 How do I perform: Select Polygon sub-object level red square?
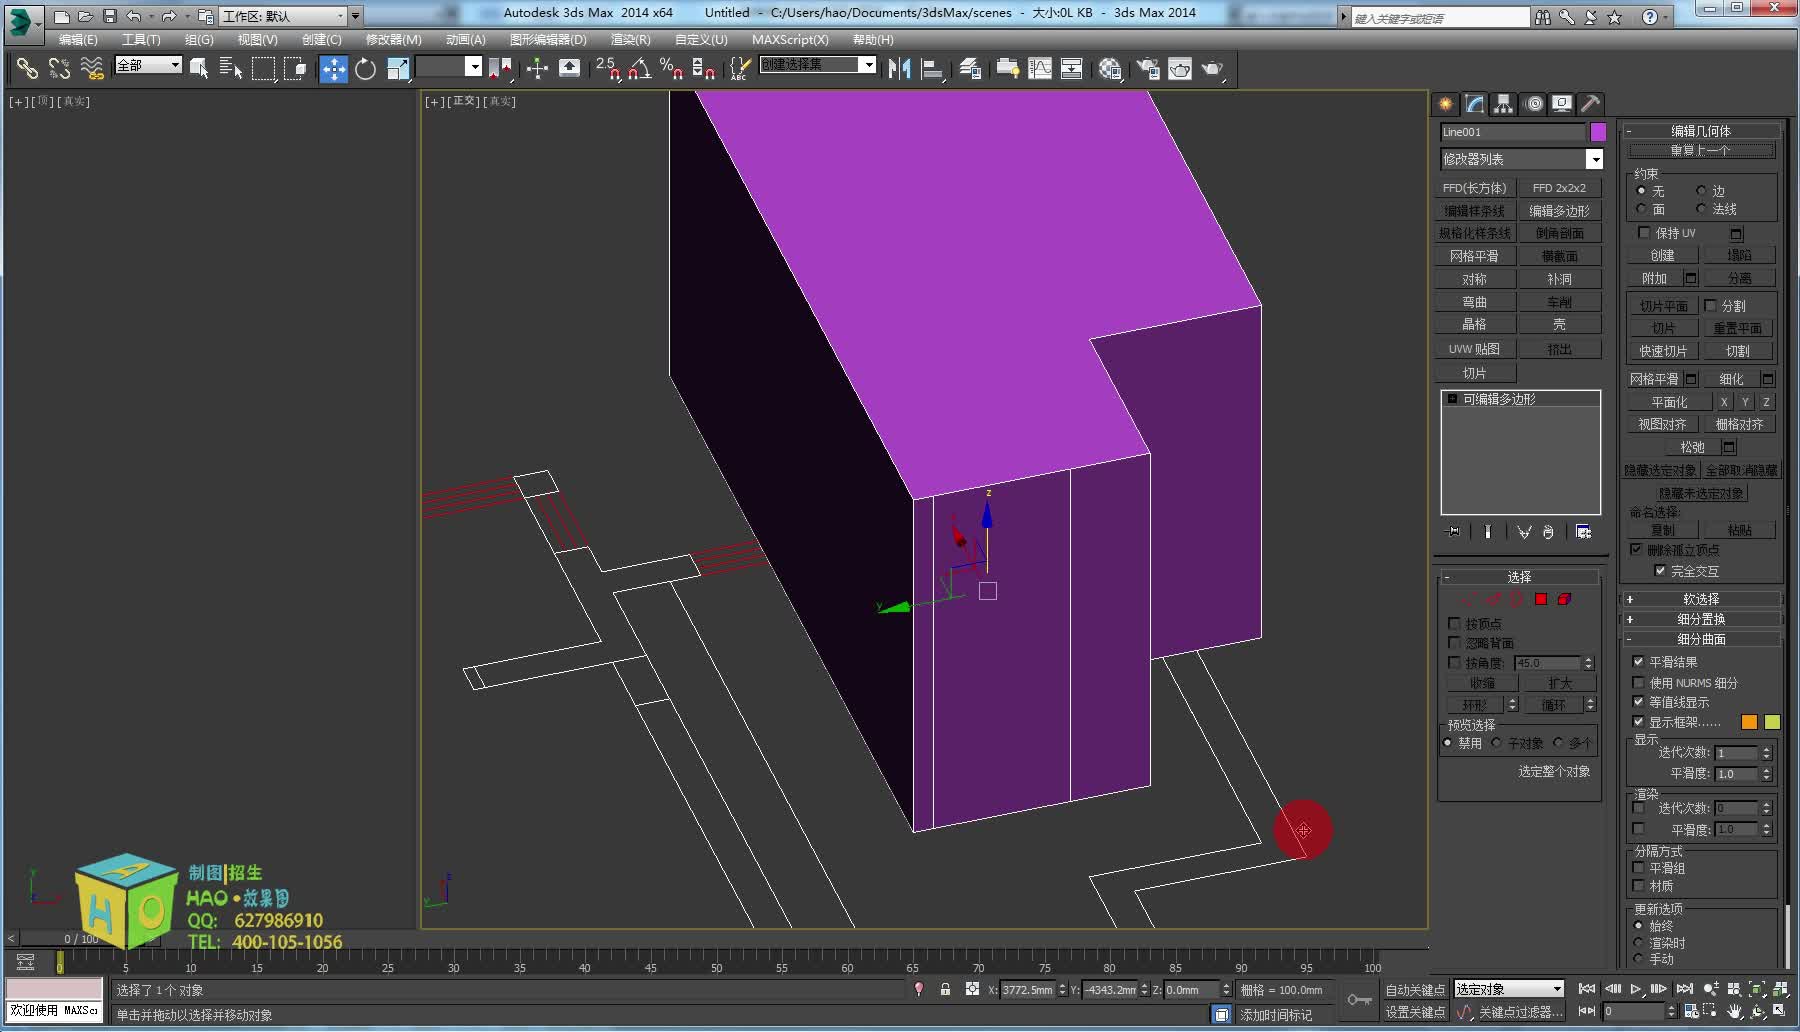tap(1541, 599)
